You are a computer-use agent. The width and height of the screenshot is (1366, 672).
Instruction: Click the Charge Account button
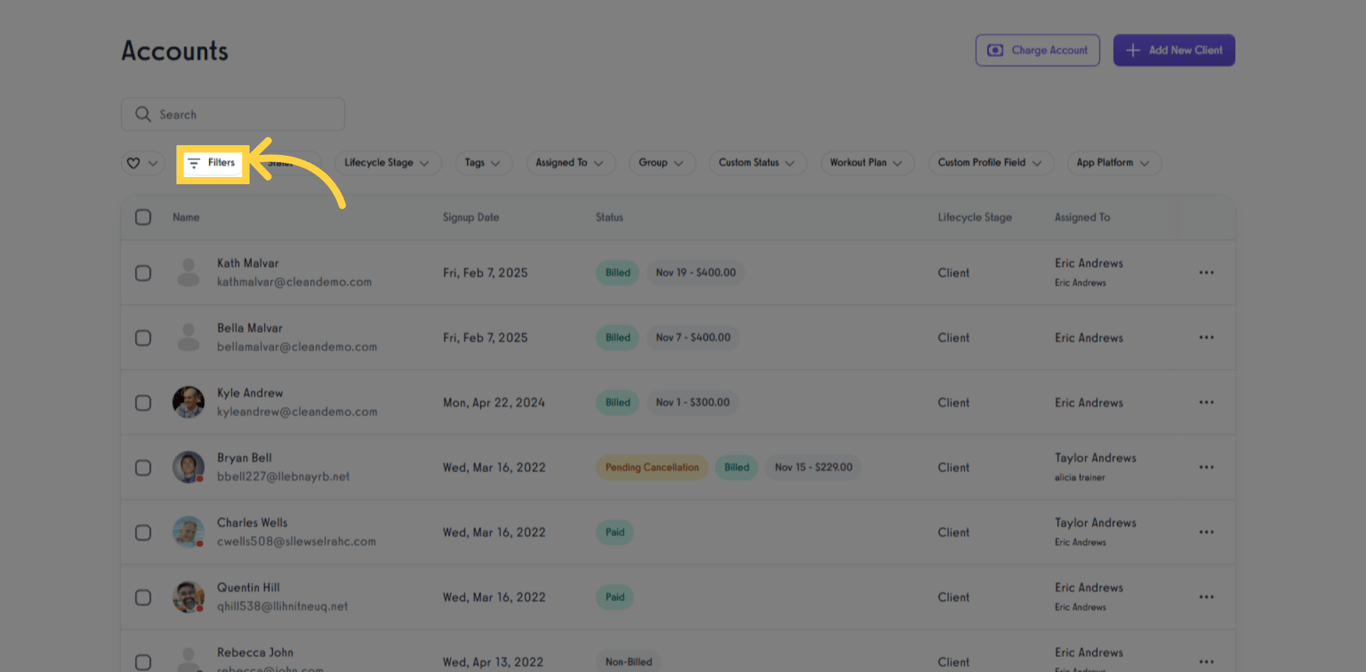[x=1037, y=50]
